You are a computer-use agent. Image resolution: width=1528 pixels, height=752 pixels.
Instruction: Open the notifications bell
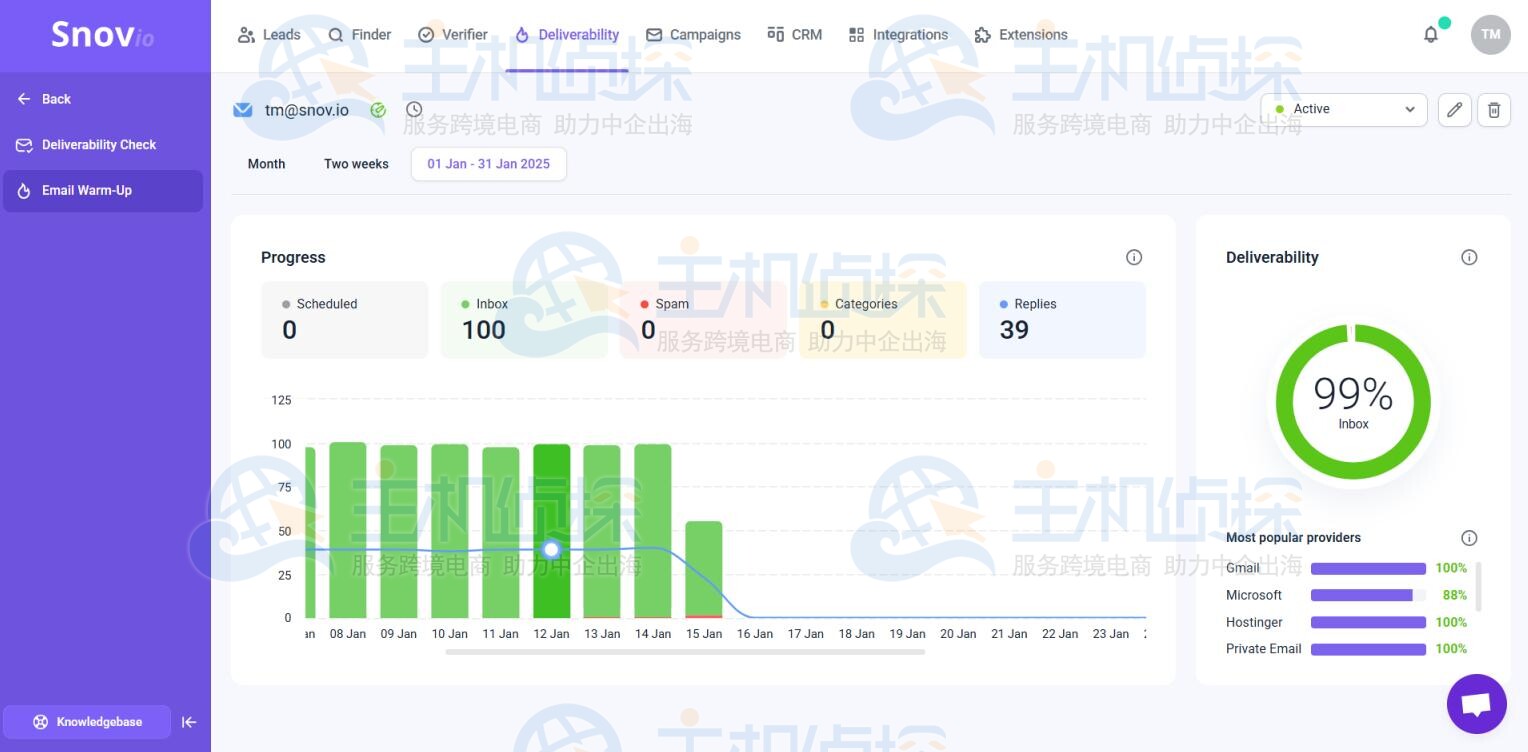click(x=1430, y=33)
